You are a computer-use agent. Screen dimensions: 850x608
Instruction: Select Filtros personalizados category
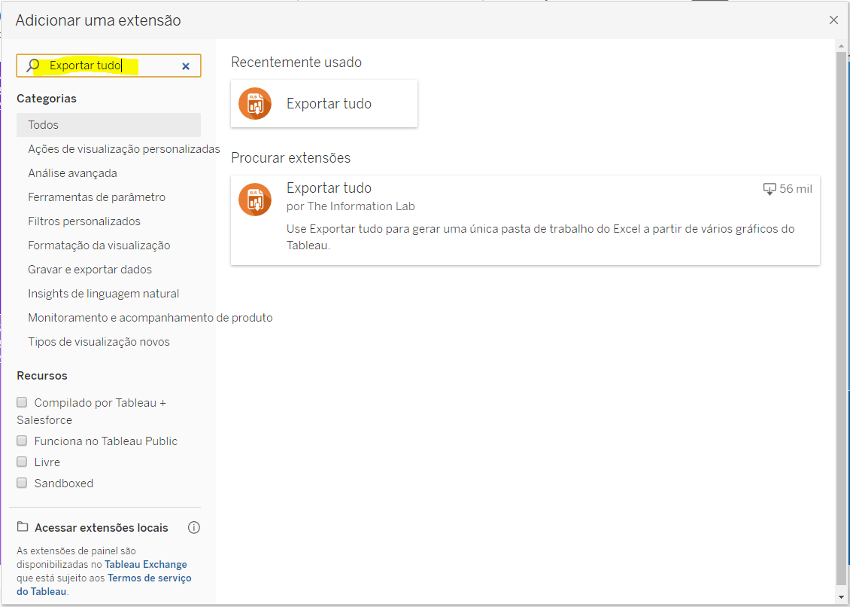point(84,222)
